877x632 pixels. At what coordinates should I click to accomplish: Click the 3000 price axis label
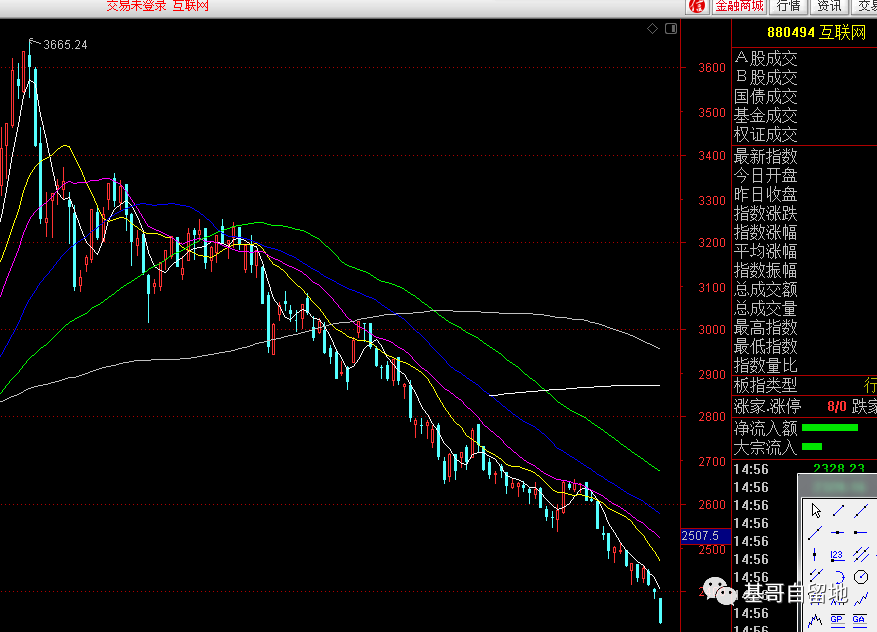click(712, 330)
